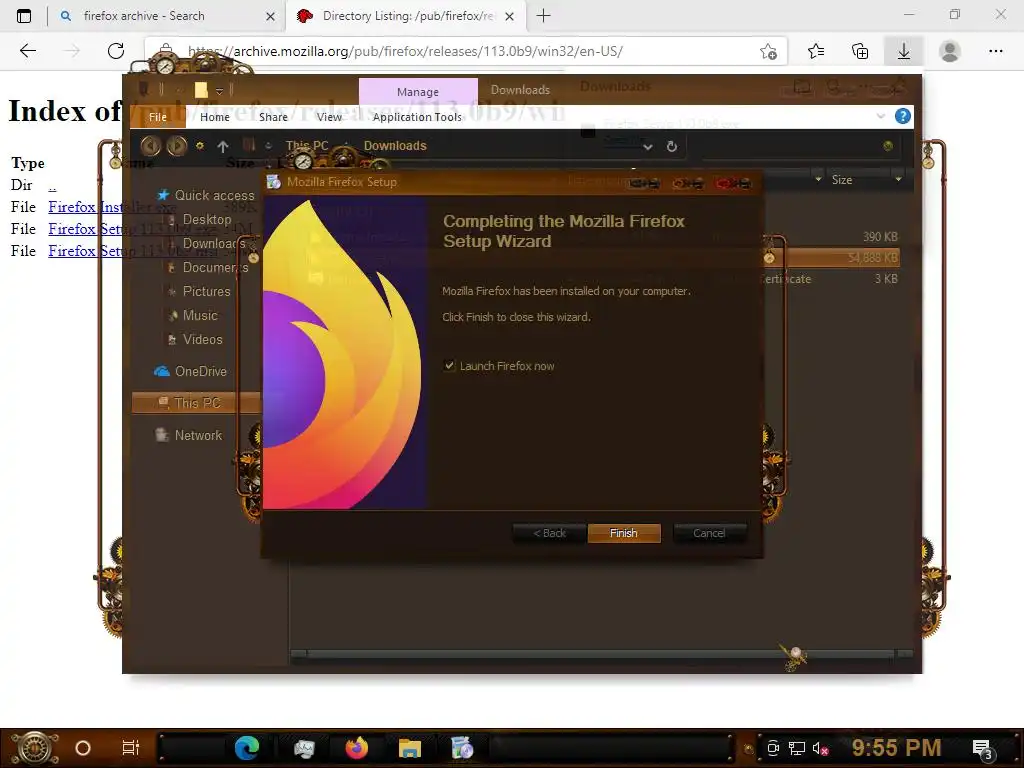Open Firefox from the taskbar
The image size is (1024, 768).
point(357,748)
